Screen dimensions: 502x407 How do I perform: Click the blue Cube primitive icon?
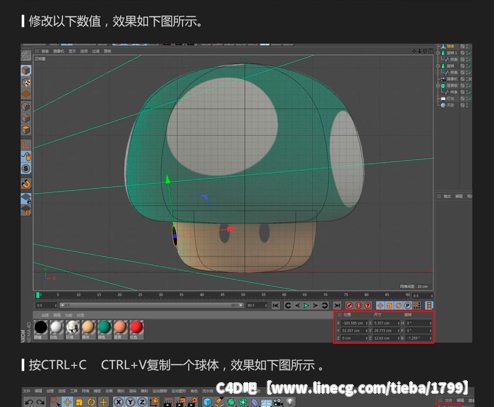pos(207,402)
